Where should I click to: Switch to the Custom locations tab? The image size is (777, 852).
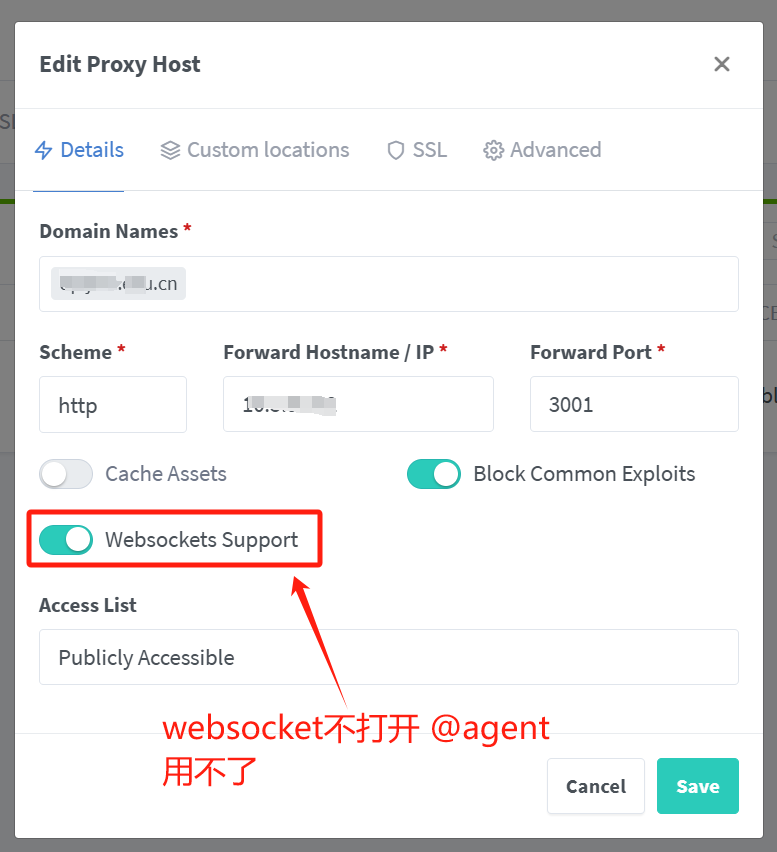(x=255, y=150)
